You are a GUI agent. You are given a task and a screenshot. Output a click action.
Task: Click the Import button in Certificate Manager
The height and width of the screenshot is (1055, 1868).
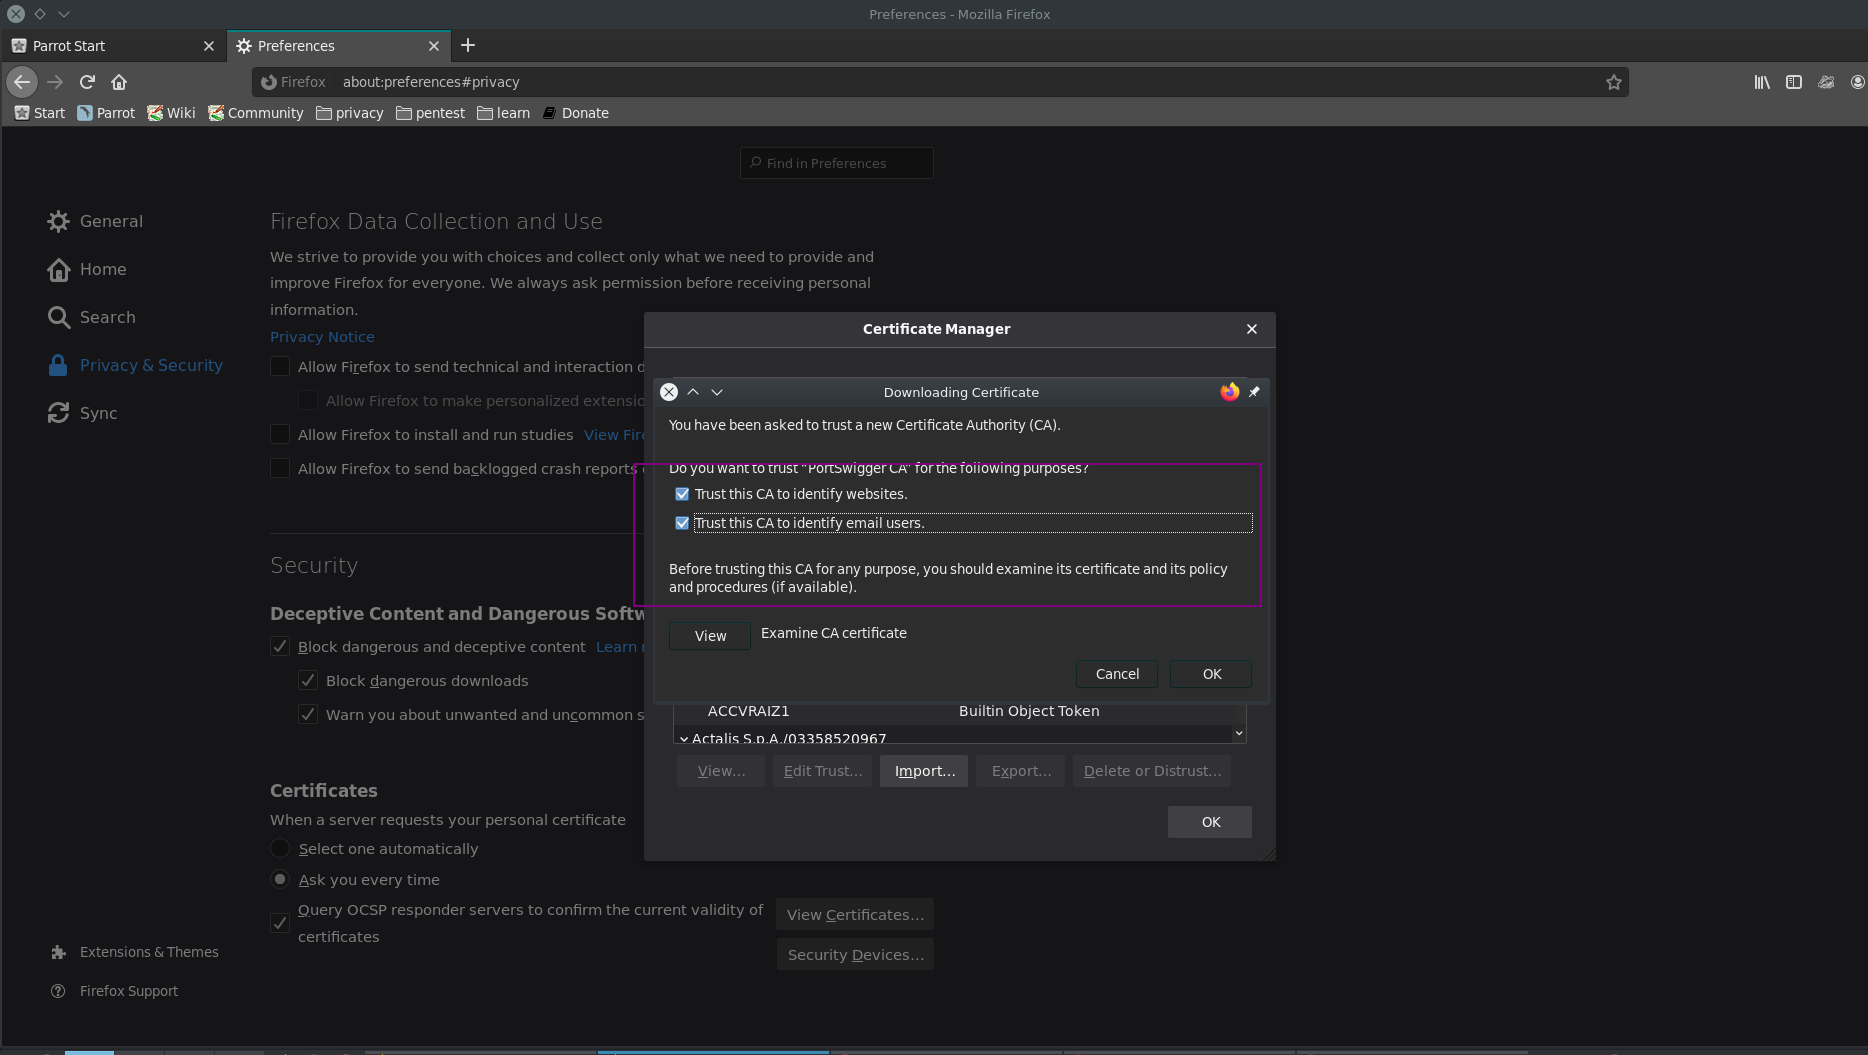924,771
